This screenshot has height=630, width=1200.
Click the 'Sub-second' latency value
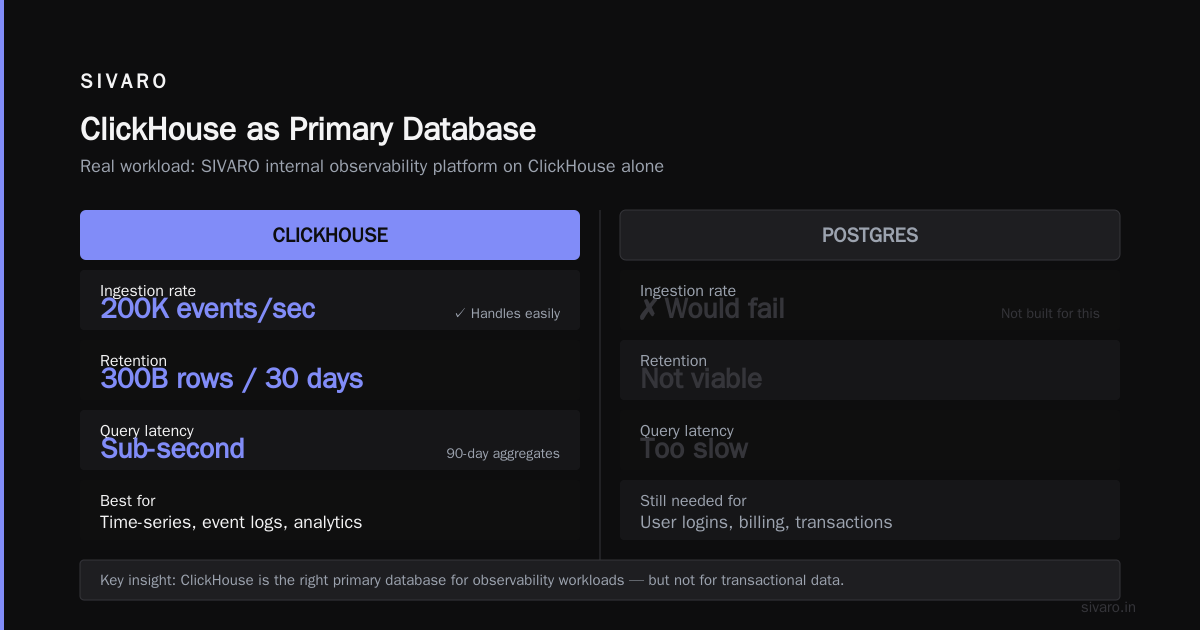pyautogui.click(x=172, y=449)
